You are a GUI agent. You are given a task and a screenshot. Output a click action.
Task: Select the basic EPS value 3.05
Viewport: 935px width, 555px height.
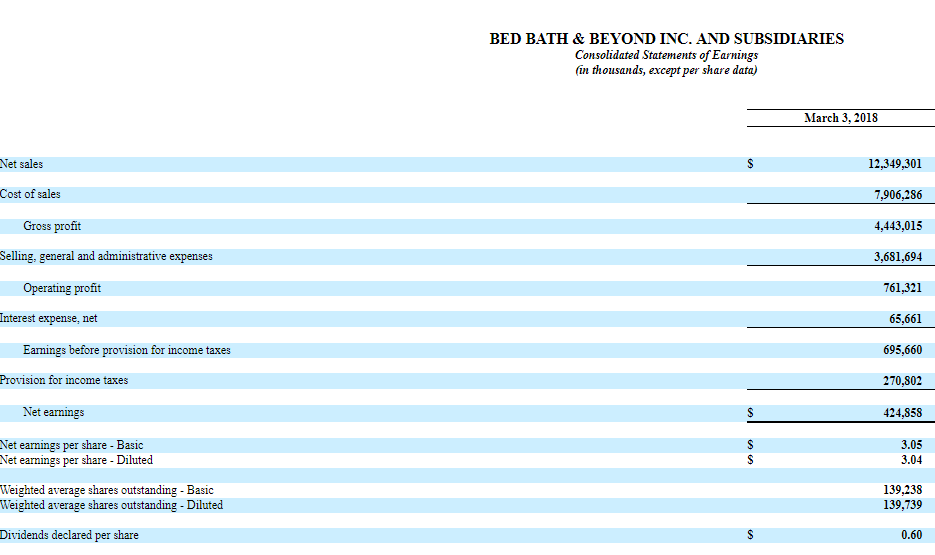pos(911,445)
